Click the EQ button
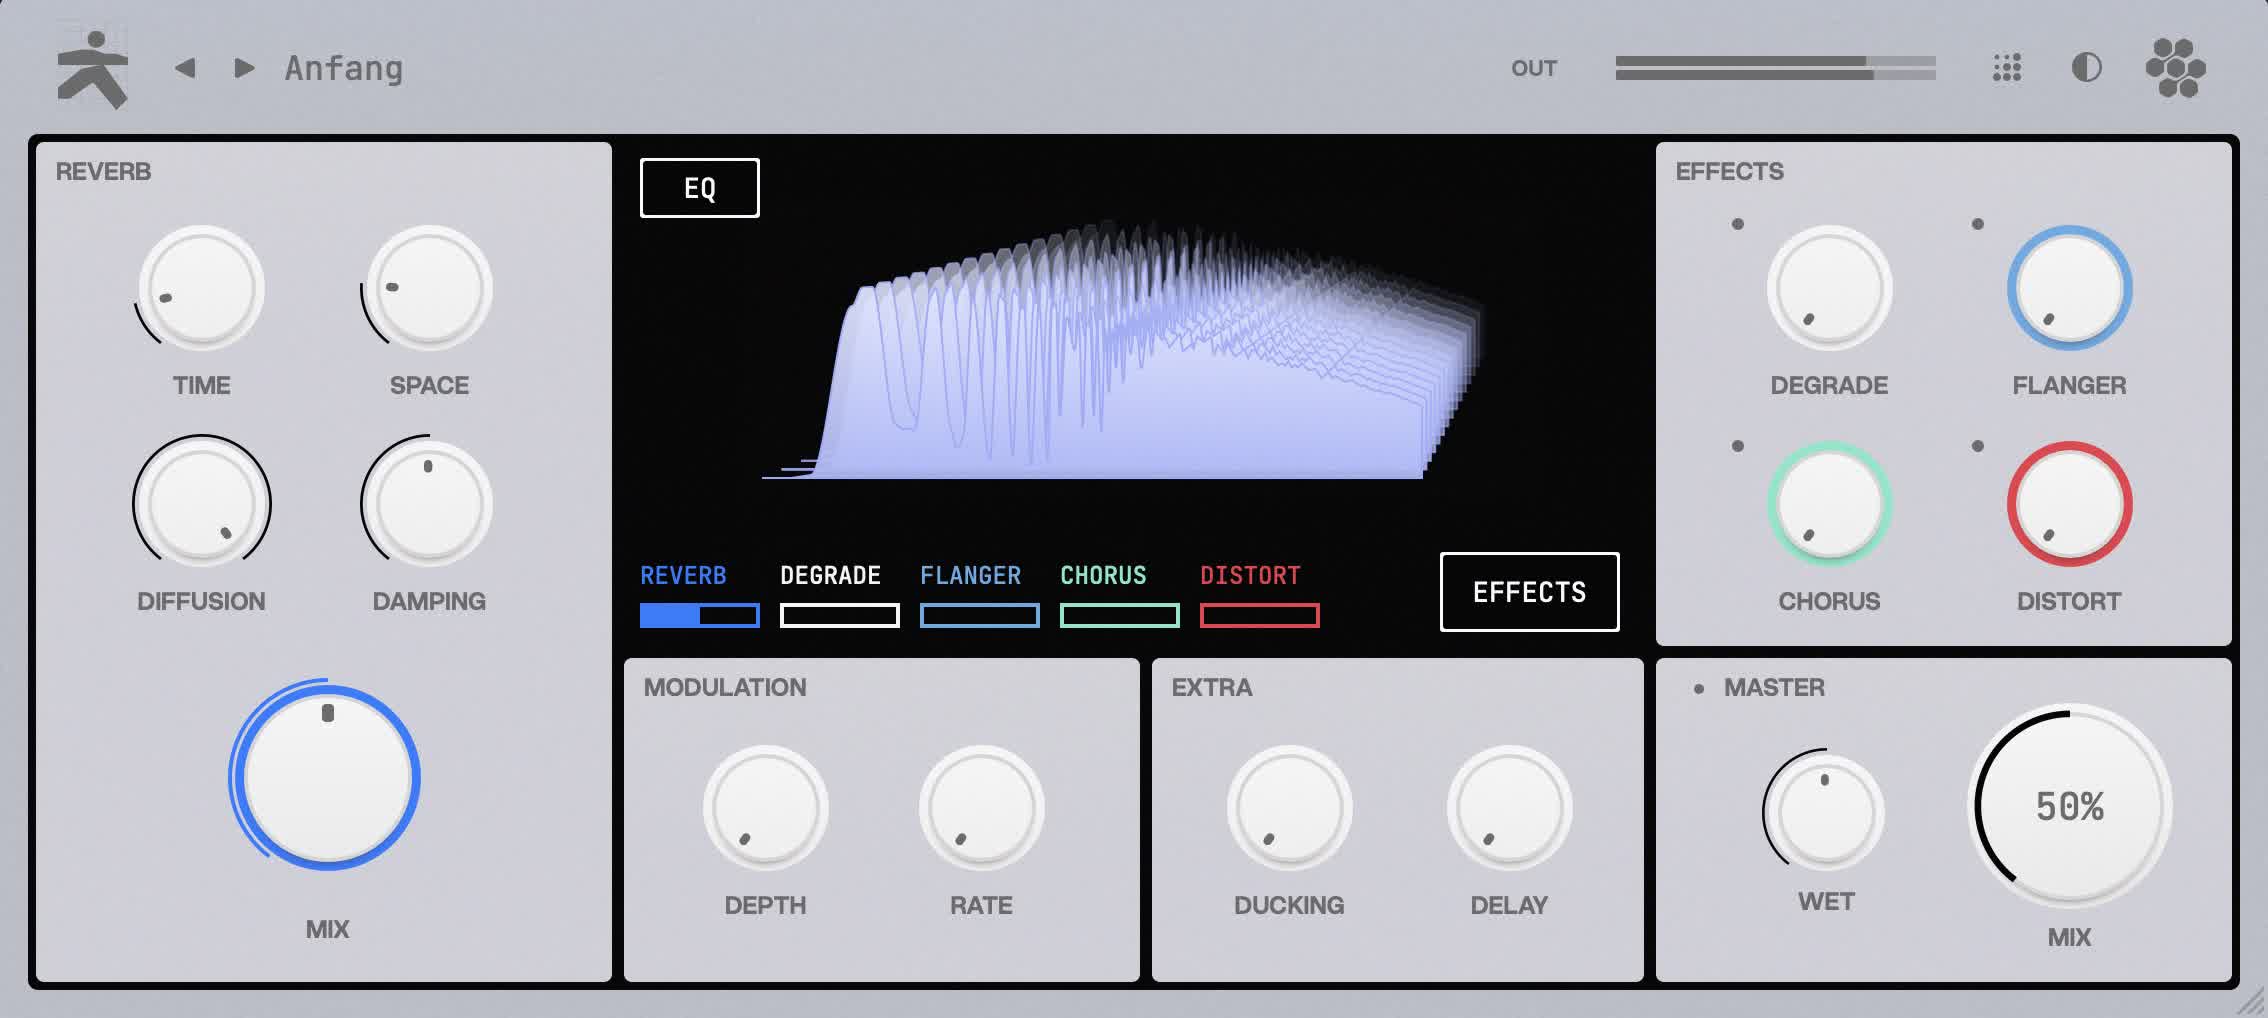This screenshot has width=2268, height=1018. coord(700,188)
